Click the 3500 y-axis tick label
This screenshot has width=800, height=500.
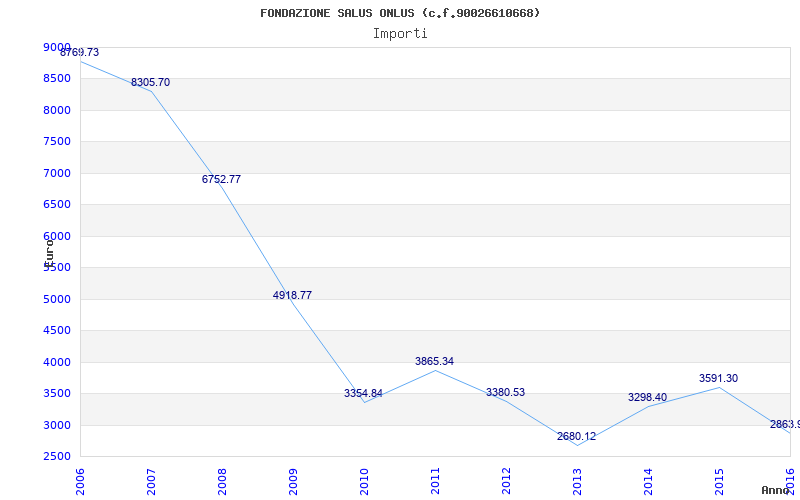57,393
